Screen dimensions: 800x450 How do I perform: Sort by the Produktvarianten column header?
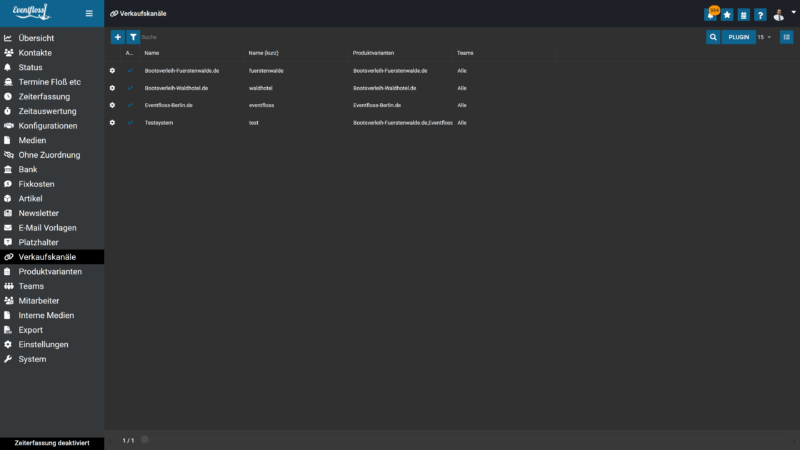pyautogui.click(x=373, y=53)
